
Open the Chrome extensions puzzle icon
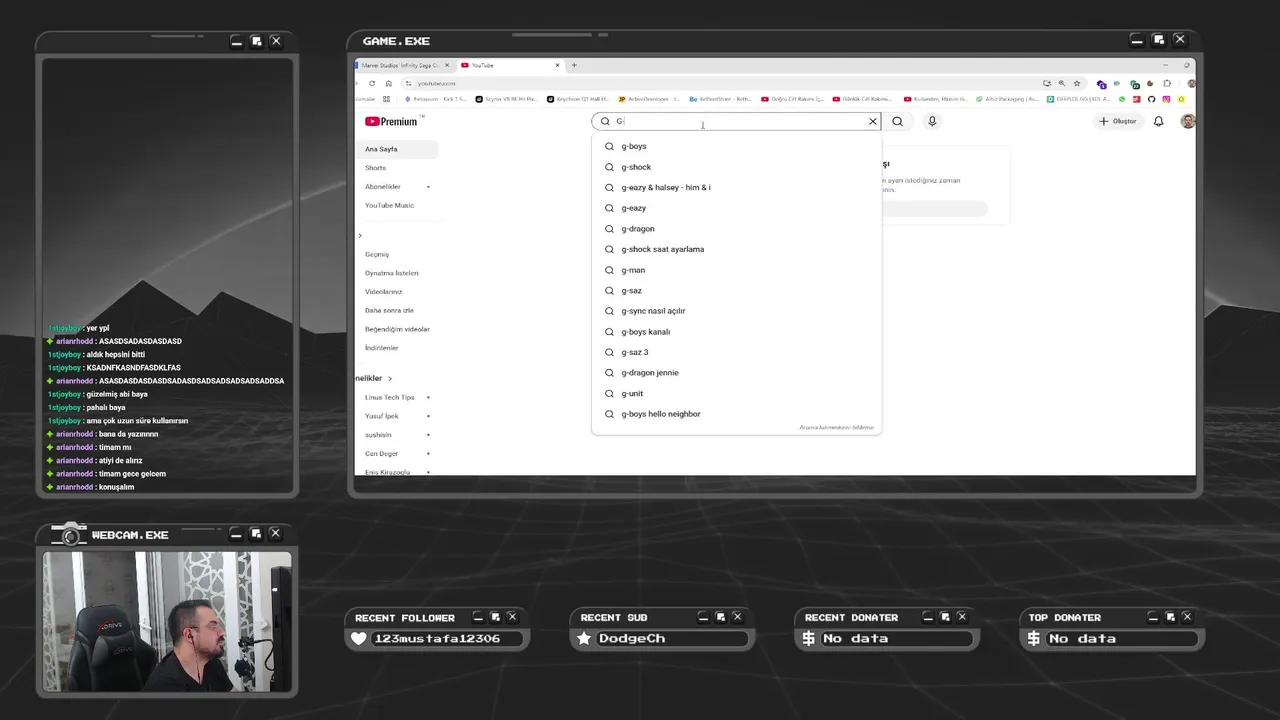click(1167, 83)
